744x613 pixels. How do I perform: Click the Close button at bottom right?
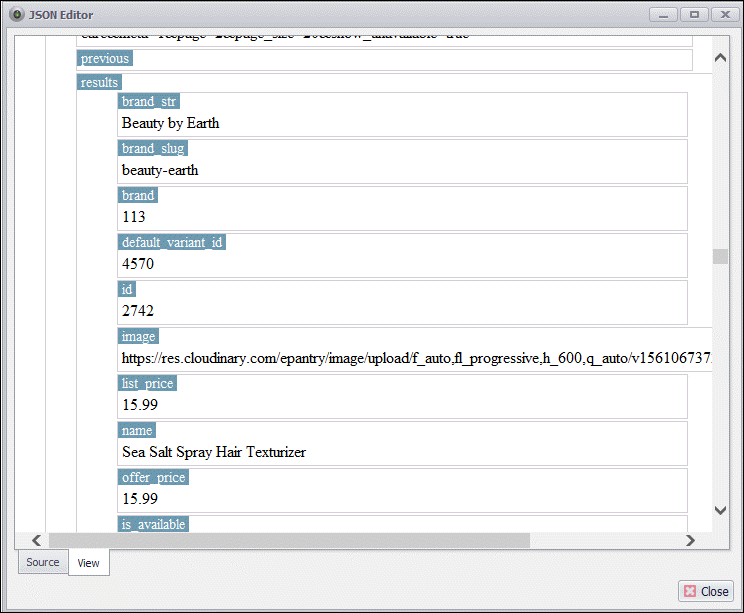(x=705, y=591)
